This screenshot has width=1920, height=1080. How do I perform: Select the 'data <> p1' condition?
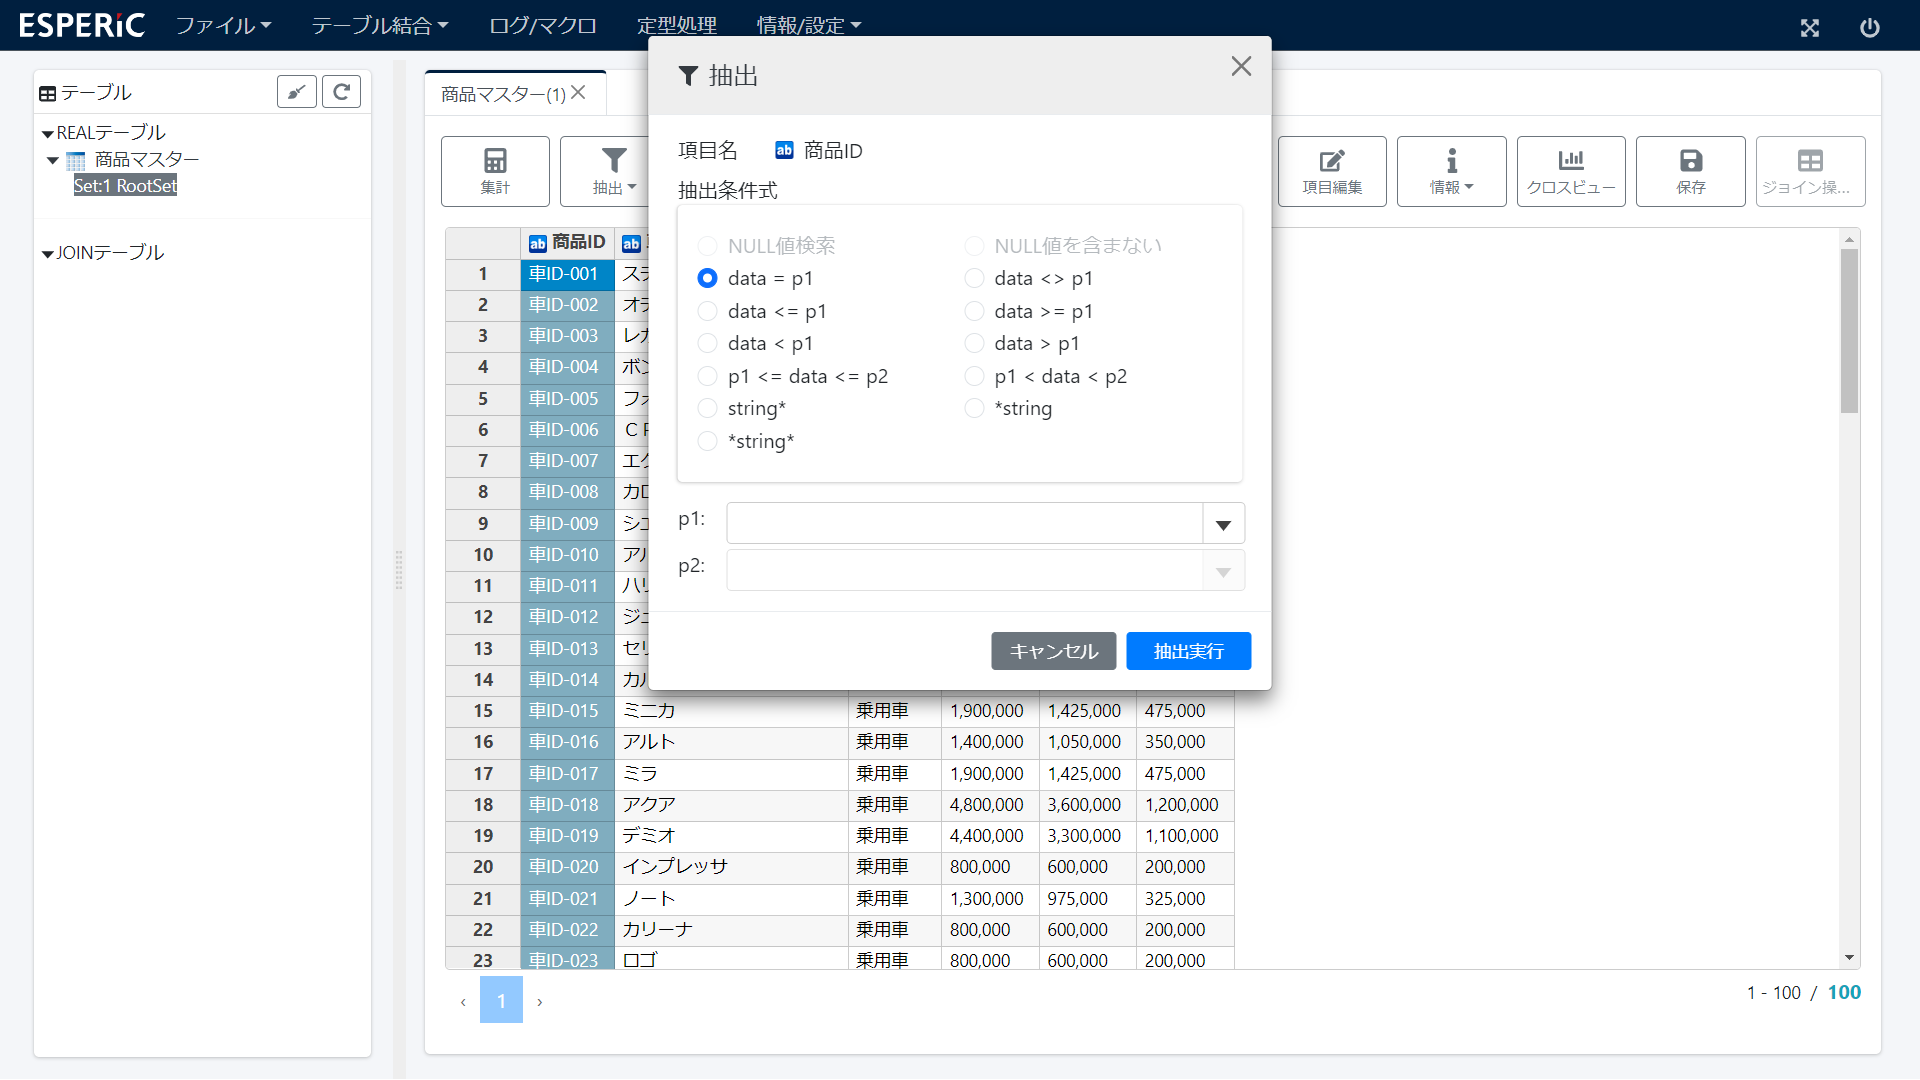974,278
